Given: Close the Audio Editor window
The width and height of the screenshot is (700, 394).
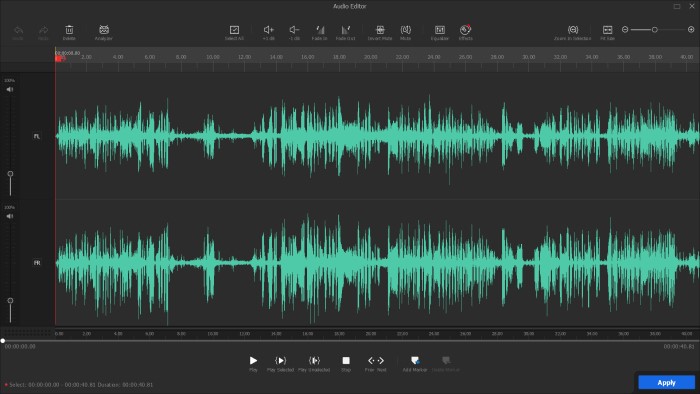Looking at the screenshot, I should [x=692, y=6].
